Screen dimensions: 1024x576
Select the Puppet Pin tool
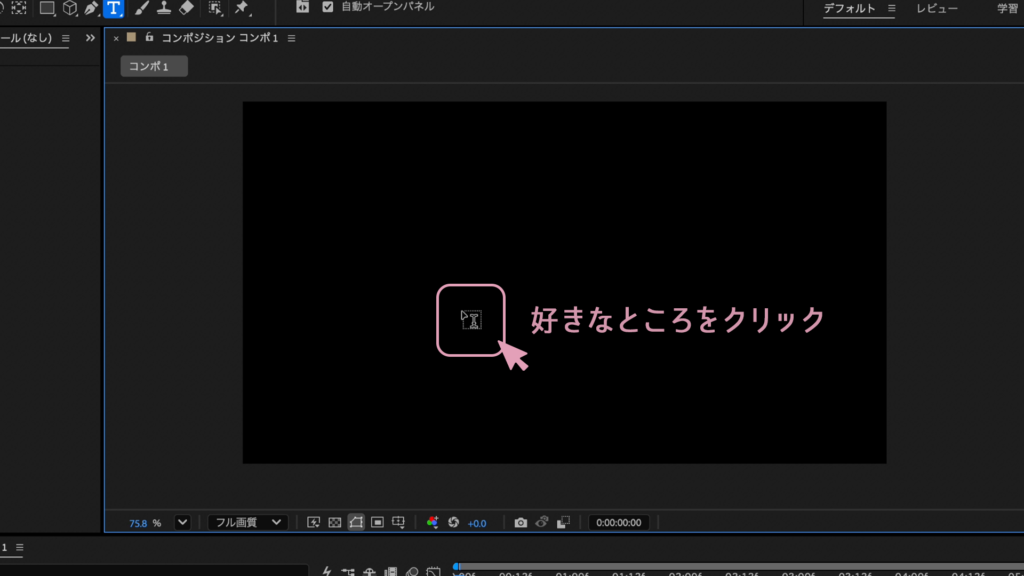coord(242,8)
